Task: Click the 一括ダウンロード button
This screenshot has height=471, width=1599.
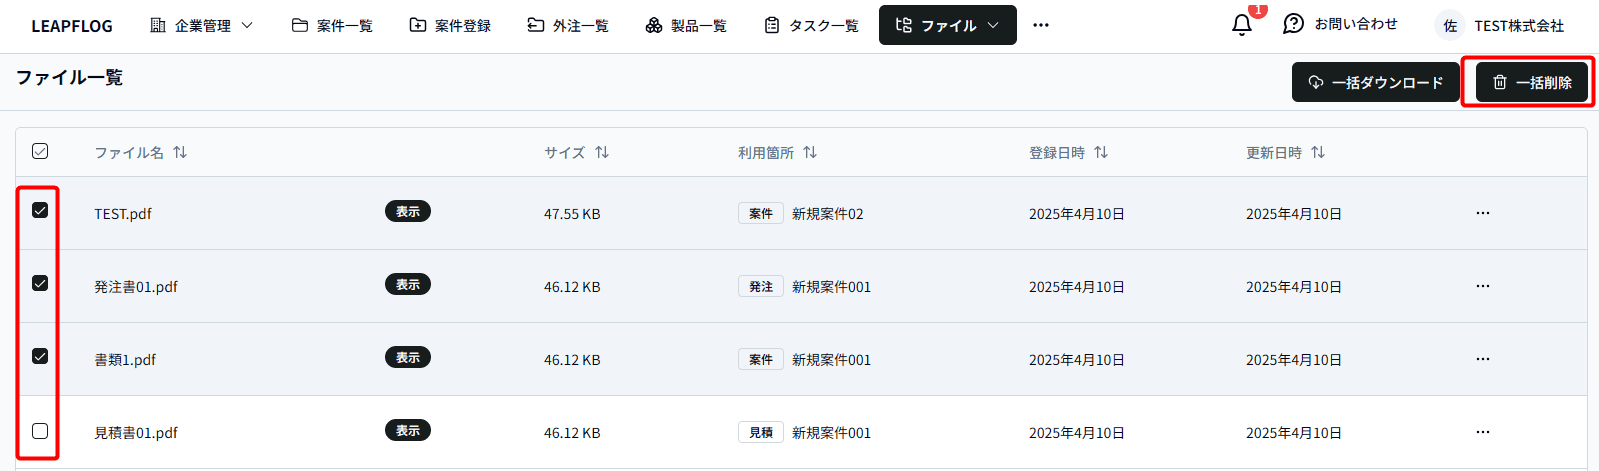Action: (1376, 82)
